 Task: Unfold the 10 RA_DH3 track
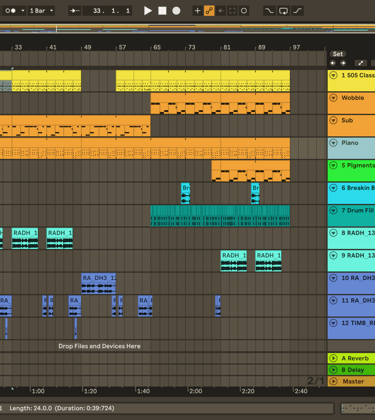pyautogui.click(x=333, y=278)
